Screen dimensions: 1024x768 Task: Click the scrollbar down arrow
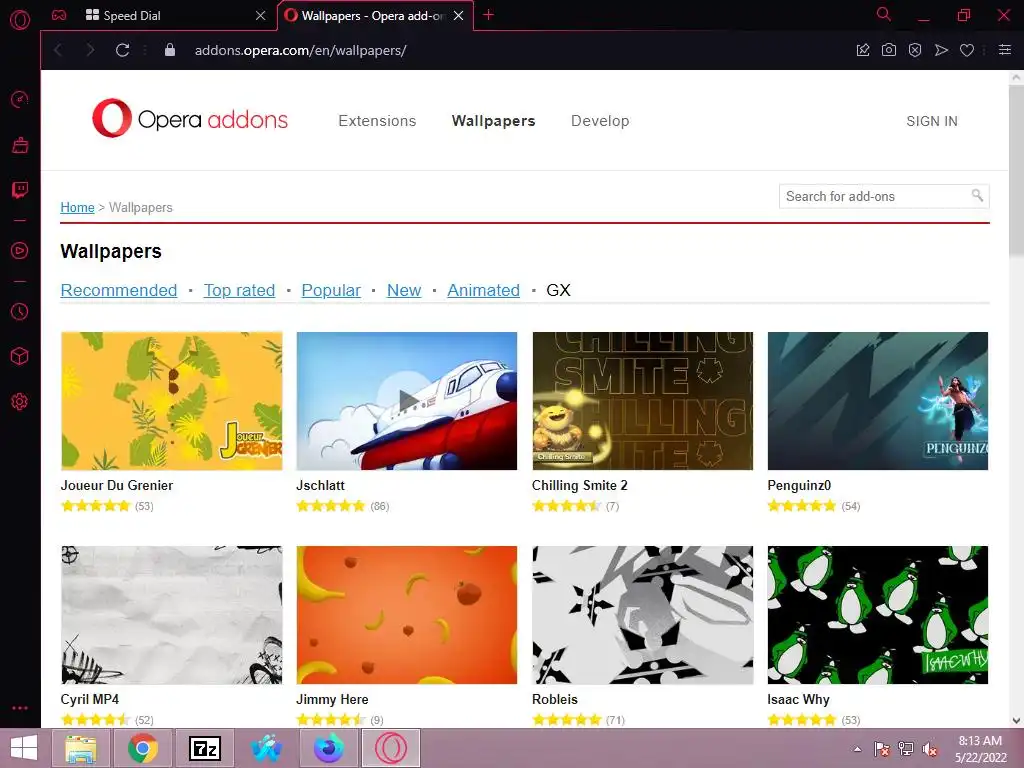coord(1016,720)
